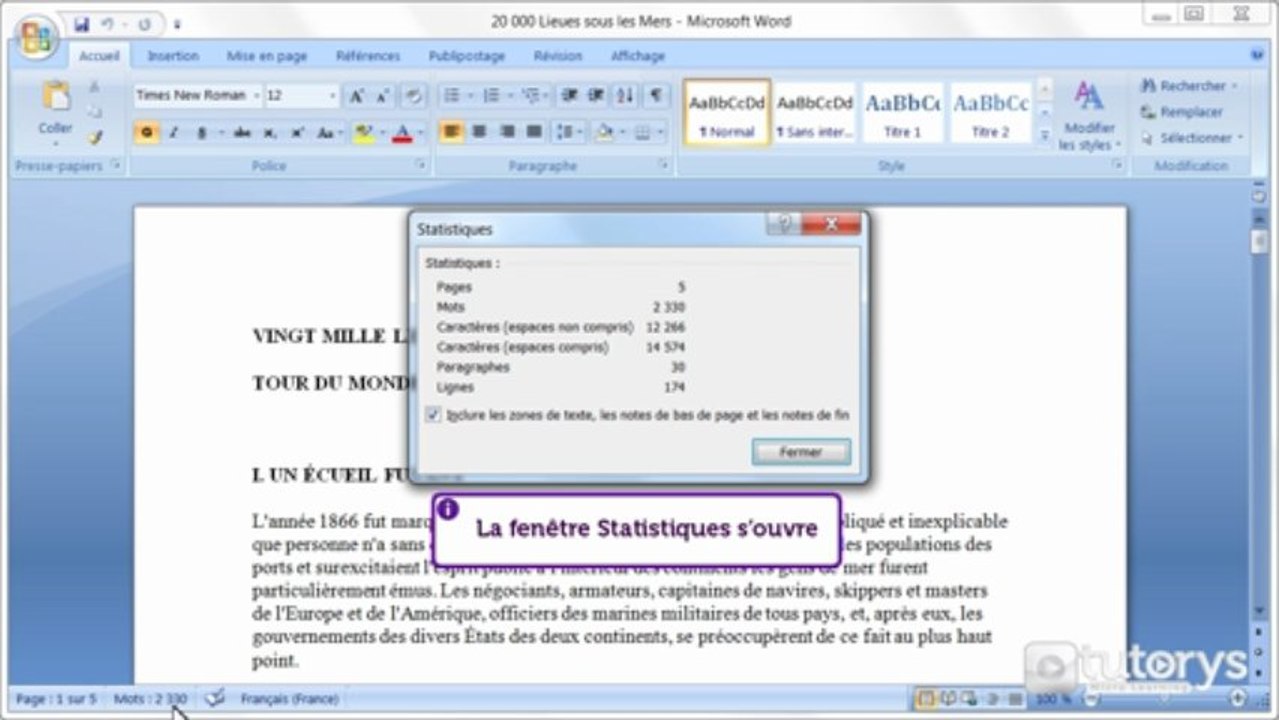Open the Paragraphe dialog launcher
This screenshot has height=720, width=1279.
tap(663, 165)
